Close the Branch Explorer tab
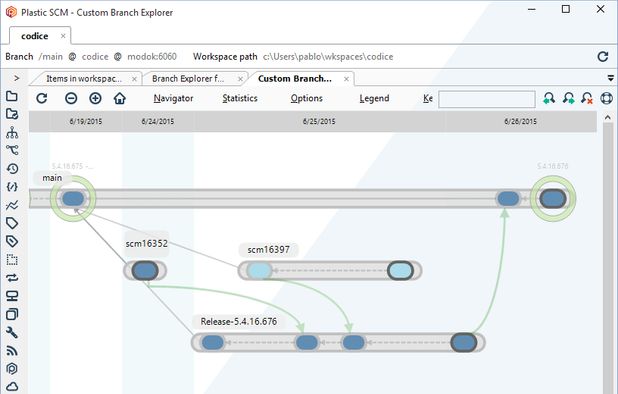618x394 pixels. pos(240,79)
